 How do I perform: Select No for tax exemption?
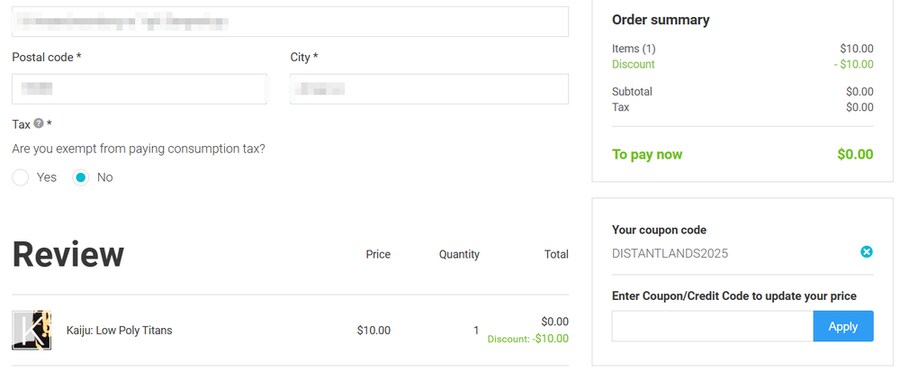(81, 178)
